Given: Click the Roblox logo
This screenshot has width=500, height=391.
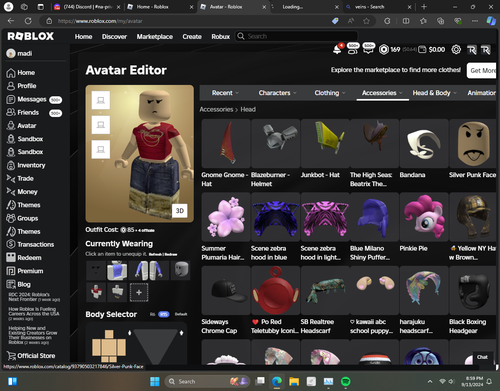Looking at the screenshot, I should coord(31,36).
